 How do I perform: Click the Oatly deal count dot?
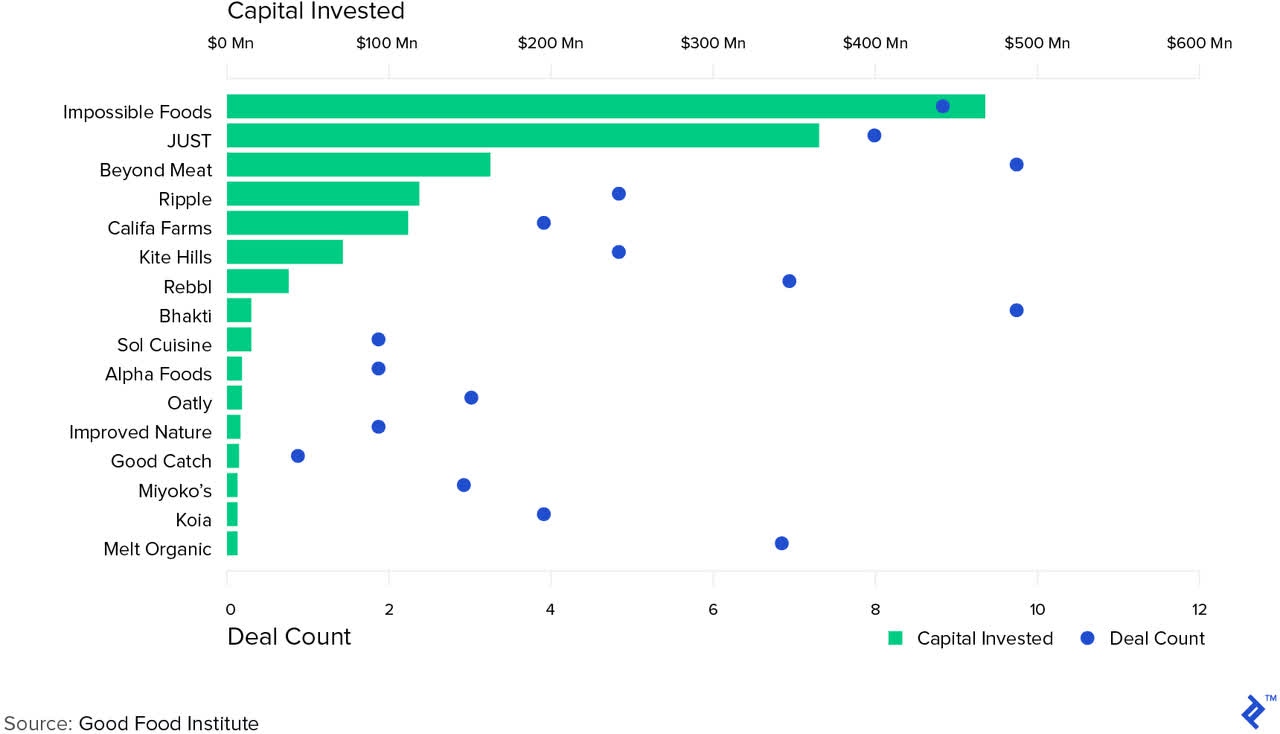[471, 398]
